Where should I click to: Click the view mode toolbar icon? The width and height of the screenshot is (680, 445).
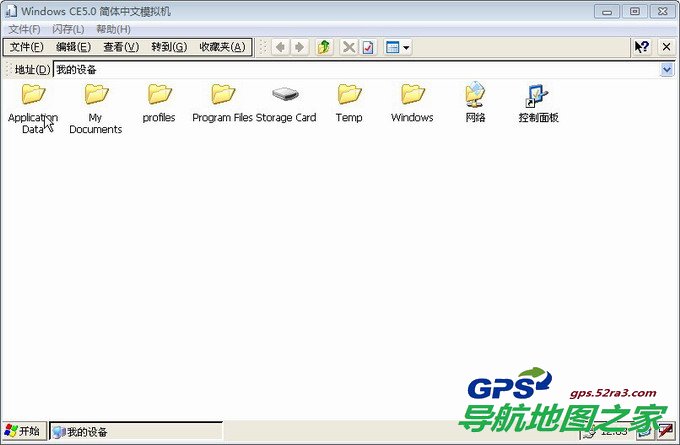click(392, 47)
